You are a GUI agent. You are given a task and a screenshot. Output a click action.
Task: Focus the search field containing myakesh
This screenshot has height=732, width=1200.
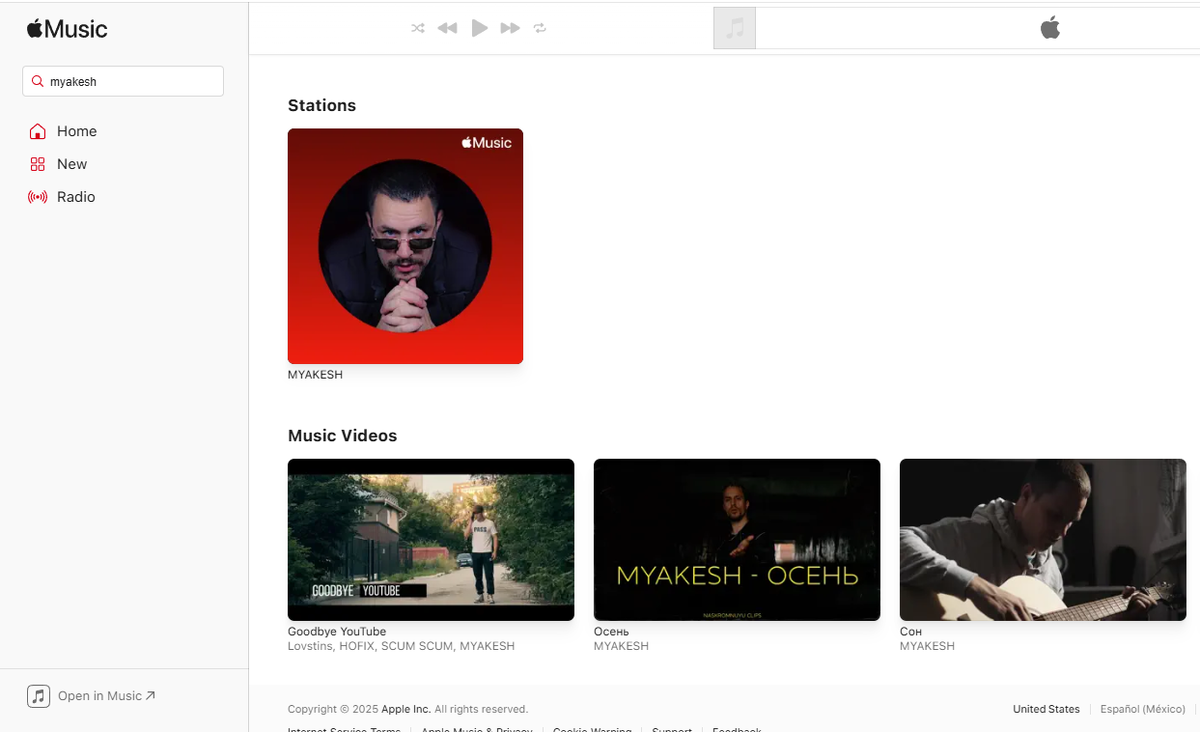coord(123,81)
